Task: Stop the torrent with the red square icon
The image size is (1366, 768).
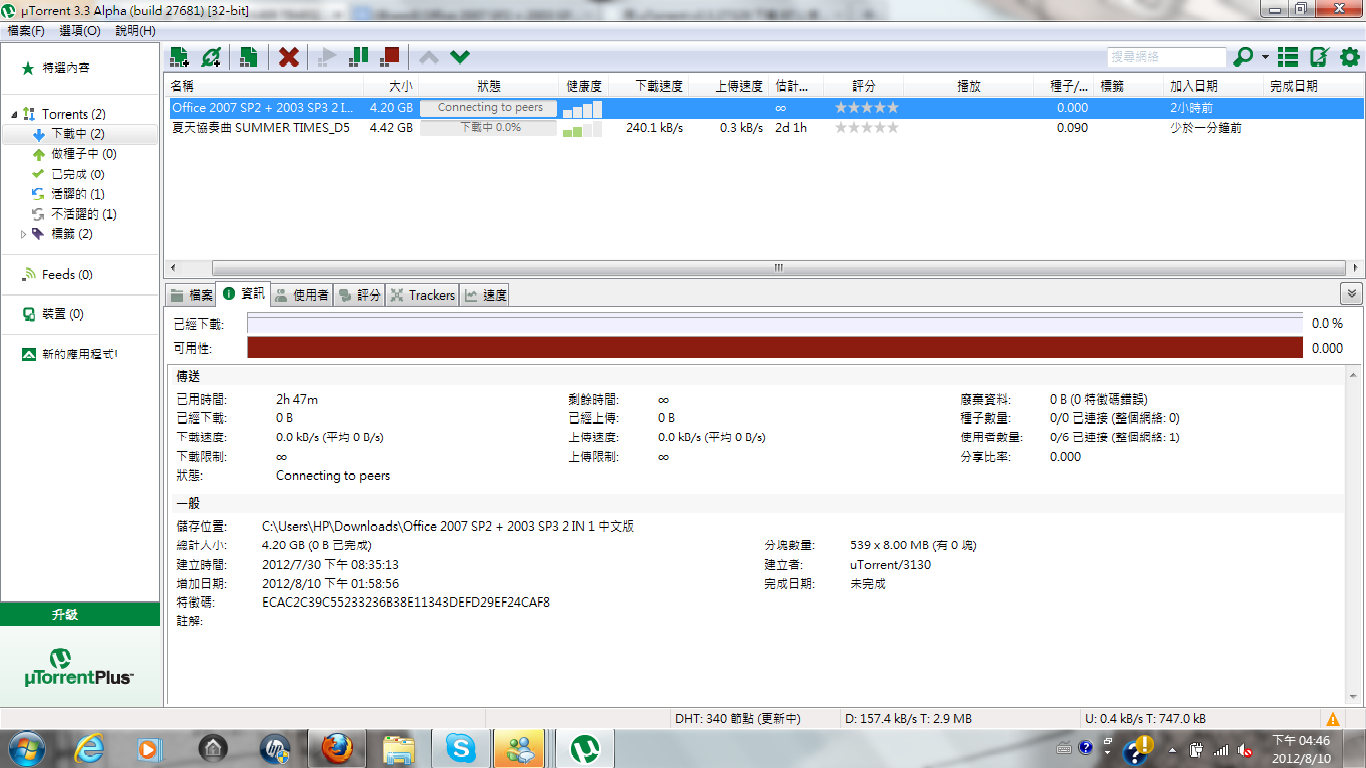Action: pyautogui.click(x=390, y=57)
